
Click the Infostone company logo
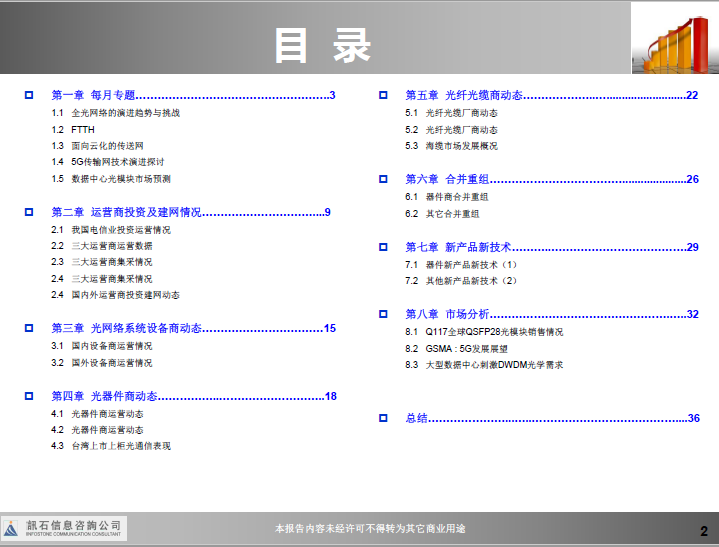(64, 528)
